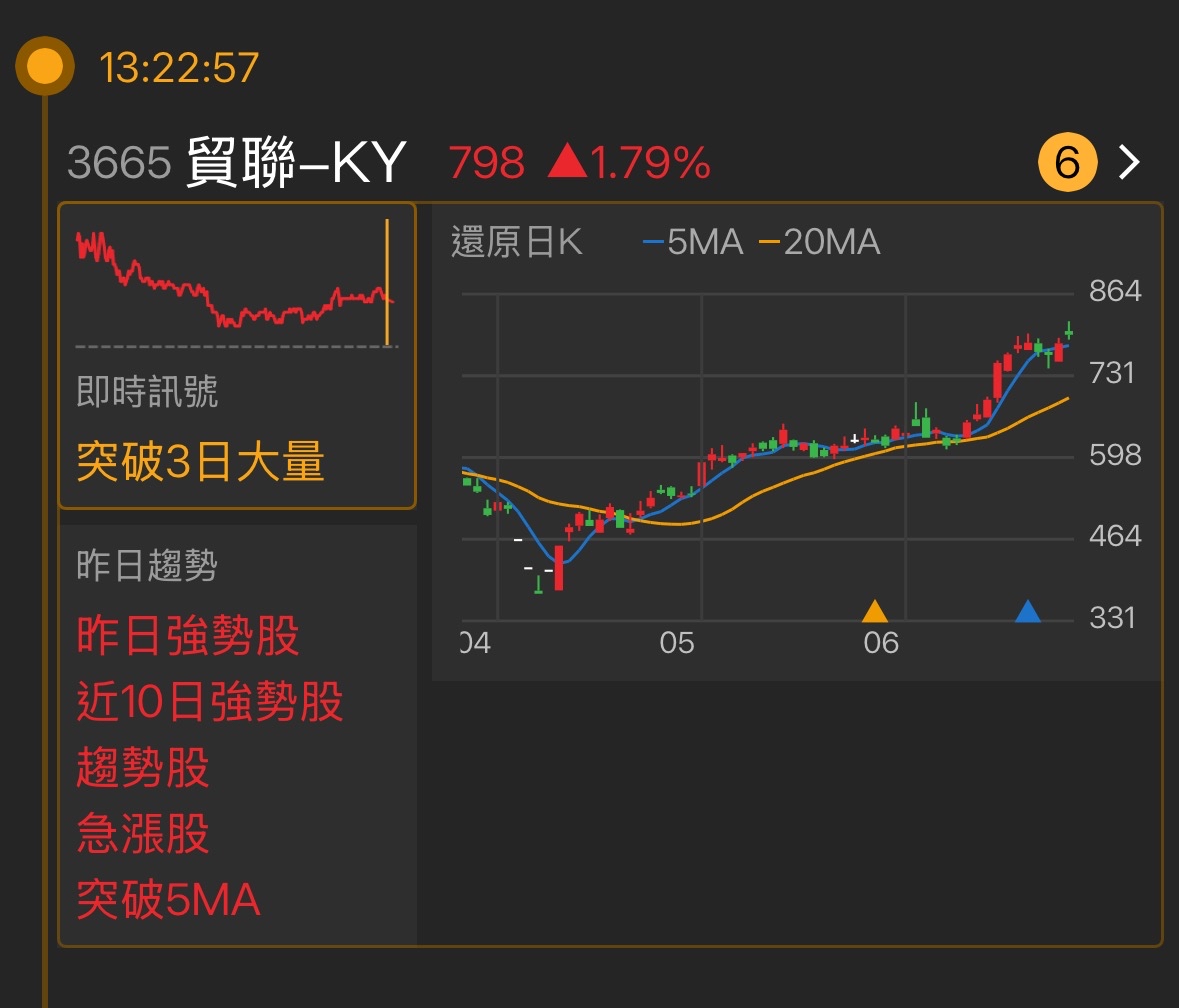Tap the price 798
1179x1008 pixels.
click(x=486, y=162)
